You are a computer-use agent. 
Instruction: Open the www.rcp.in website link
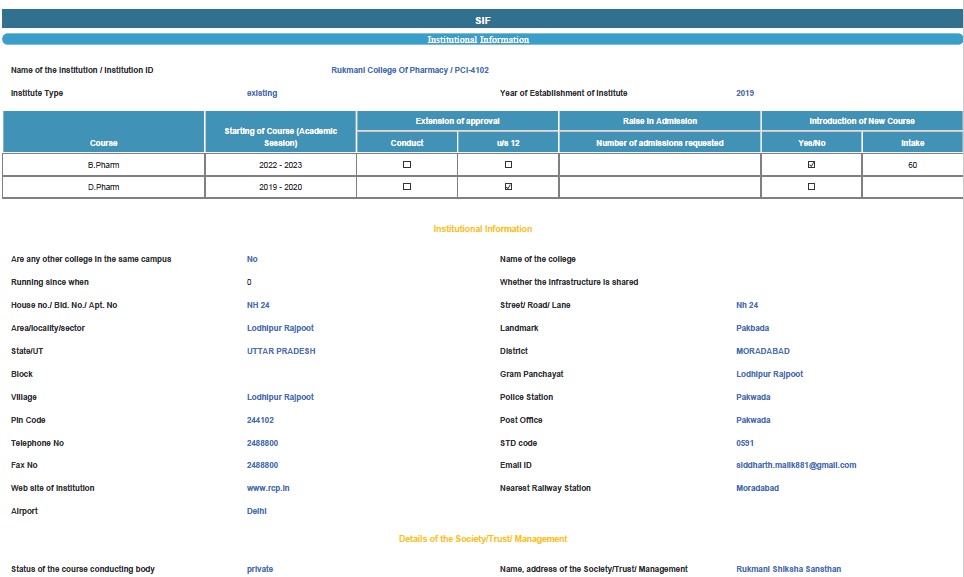point(268,488)
